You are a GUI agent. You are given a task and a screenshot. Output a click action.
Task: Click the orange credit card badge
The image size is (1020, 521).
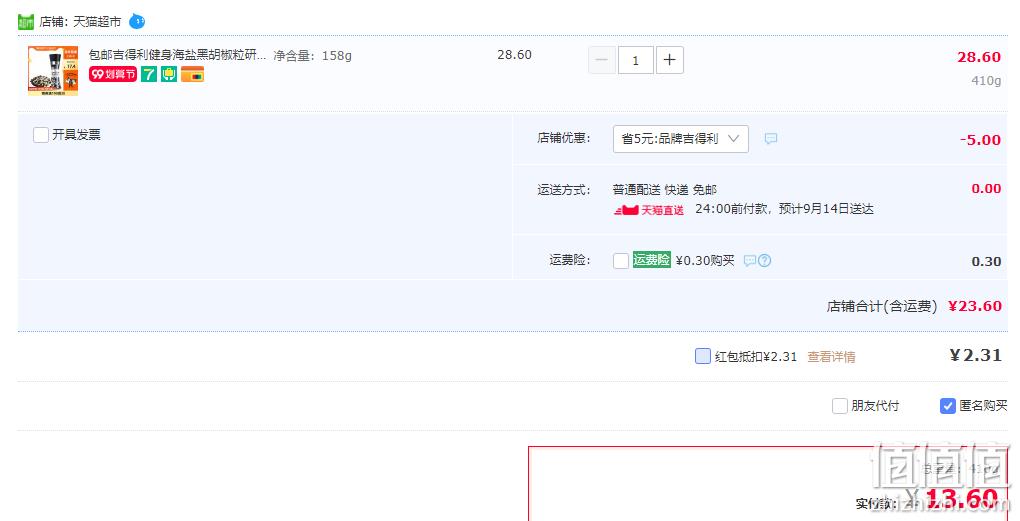tap(193, 74)
